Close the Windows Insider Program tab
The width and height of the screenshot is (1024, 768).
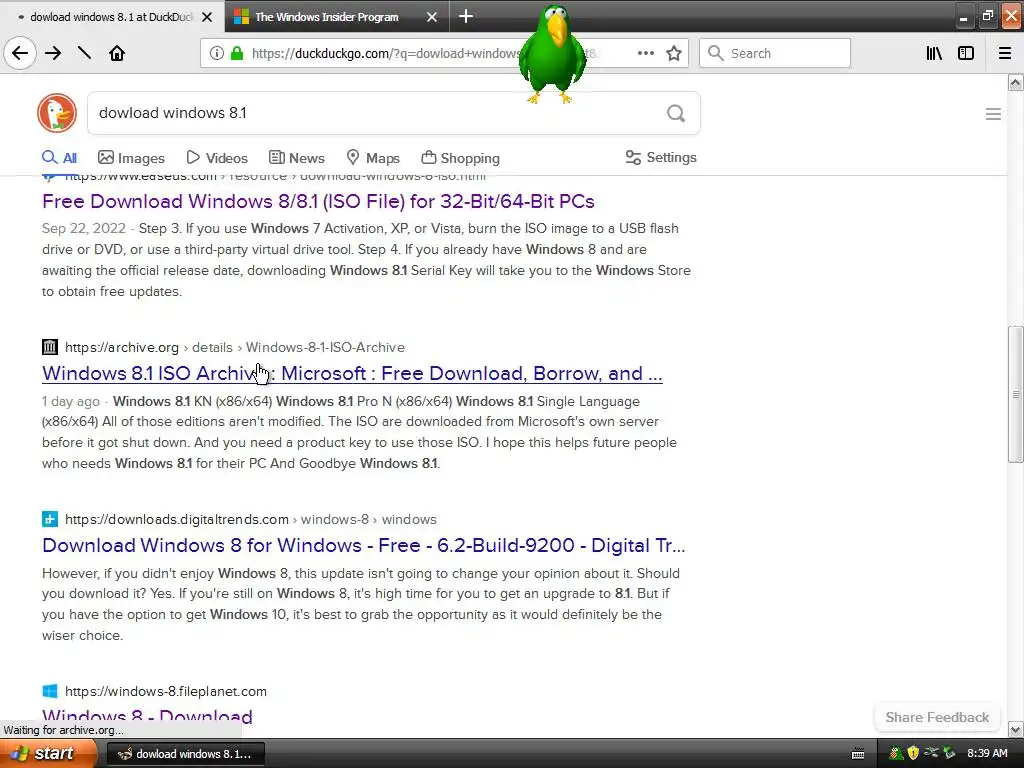click(x=432, y=17)
